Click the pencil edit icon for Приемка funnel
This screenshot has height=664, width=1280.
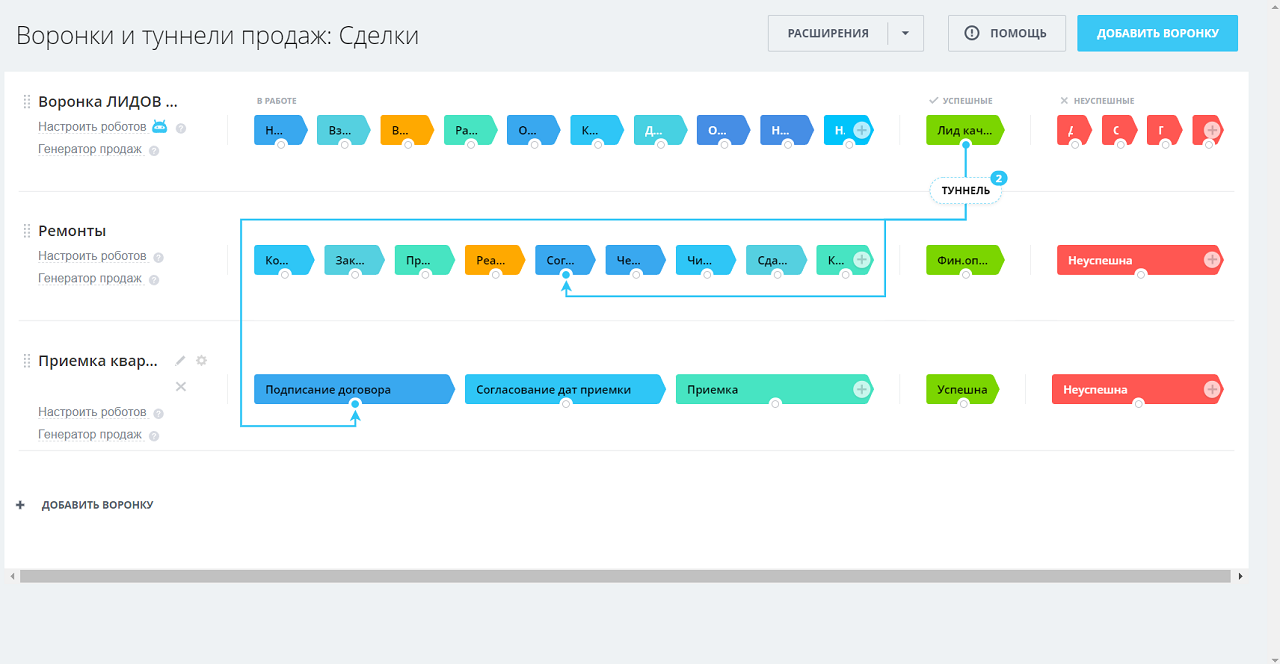(181, 361)
